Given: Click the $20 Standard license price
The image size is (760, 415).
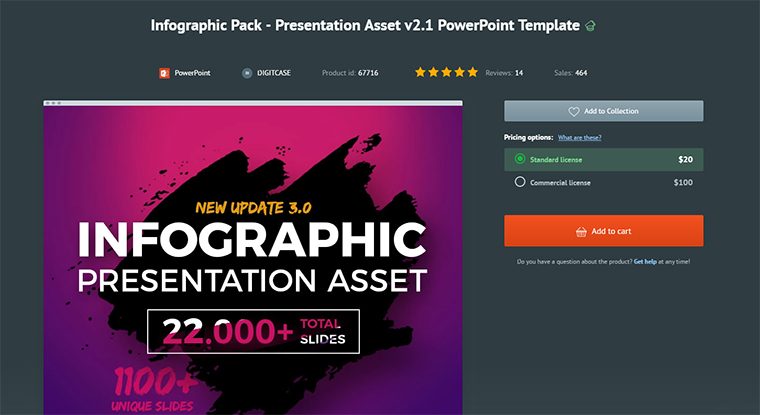Looking at the screenshot, I should pyautogui.click(x=685, y=159).
